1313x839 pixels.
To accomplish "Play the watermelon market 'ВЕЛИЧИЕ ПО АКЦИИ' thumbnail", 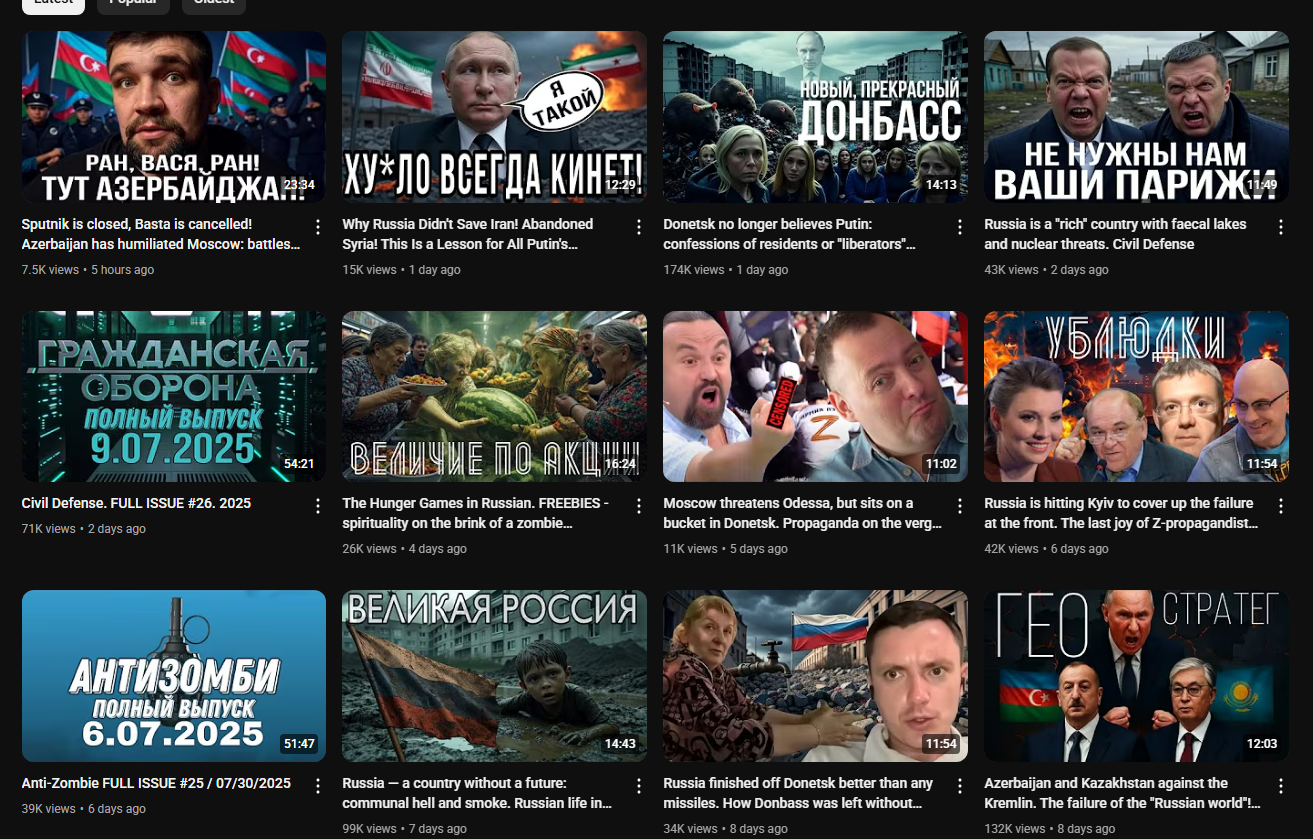I will [494, 396].
